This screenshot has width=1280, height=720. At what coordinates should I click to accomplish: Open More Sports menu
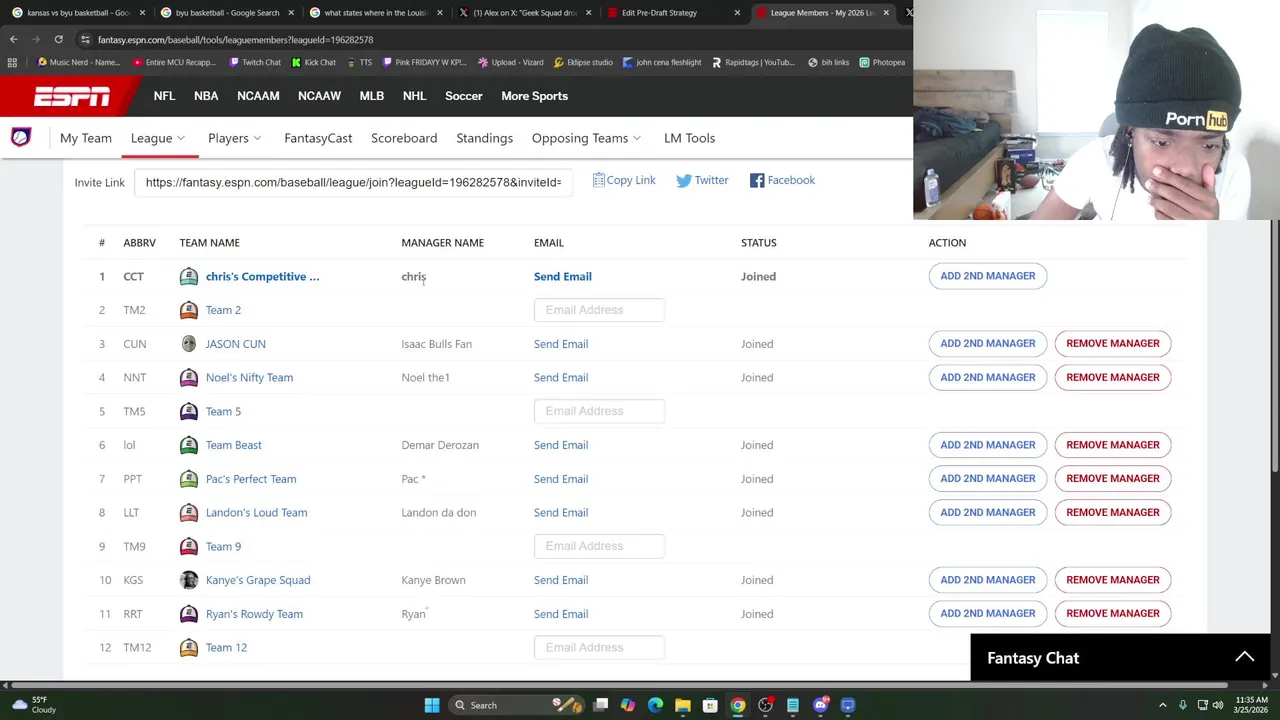point(534,96)
